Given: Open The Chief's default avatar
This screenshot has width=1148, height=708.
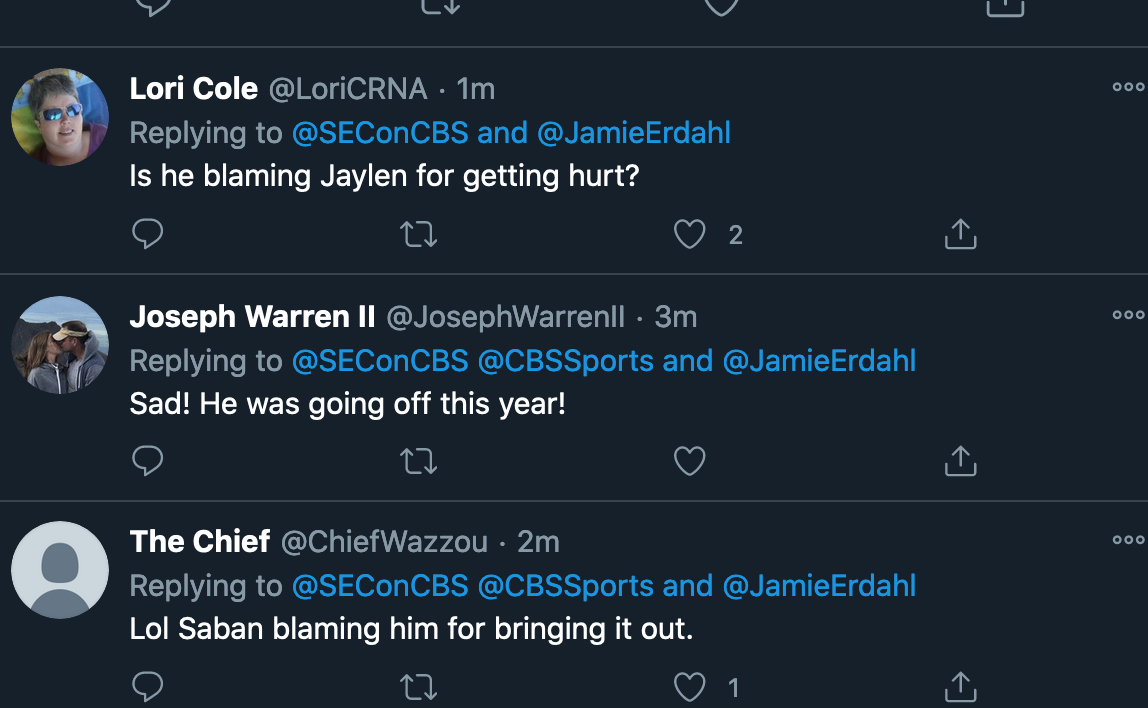Looking at the screenshot, I should coord(60,570).
